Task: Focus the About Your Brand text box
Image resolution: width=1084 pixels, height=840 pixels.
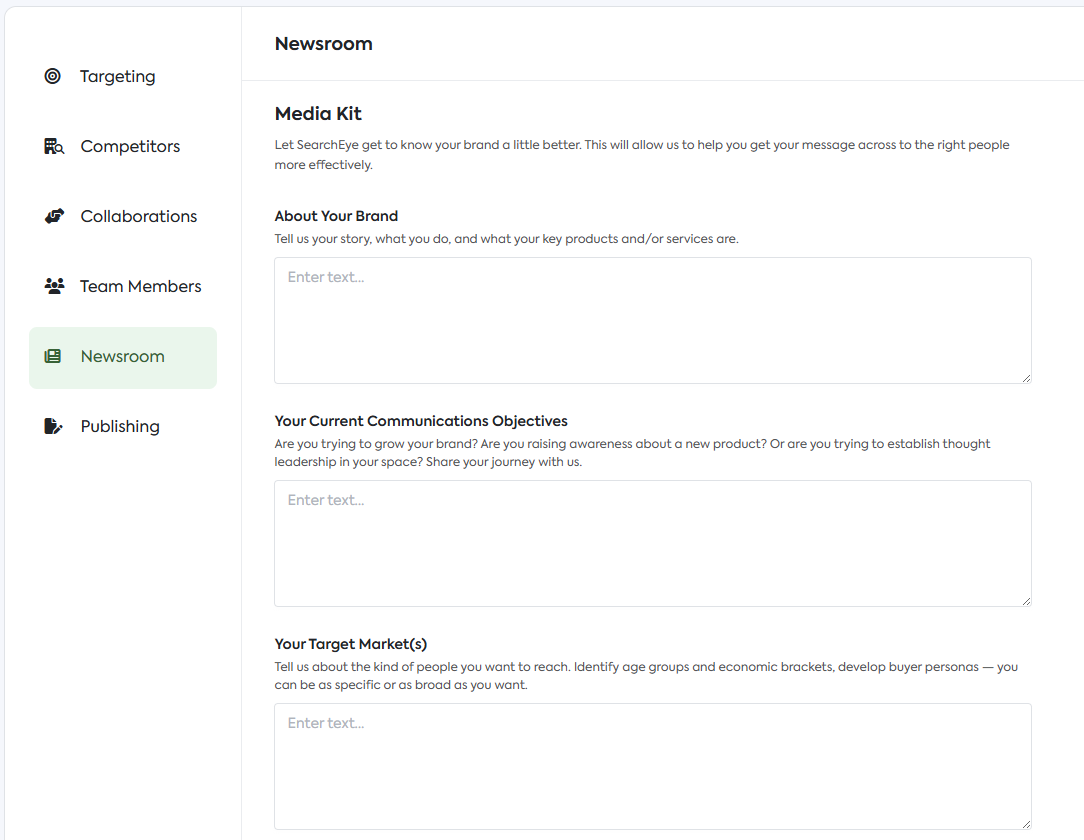Action: [x=652, y=320]
